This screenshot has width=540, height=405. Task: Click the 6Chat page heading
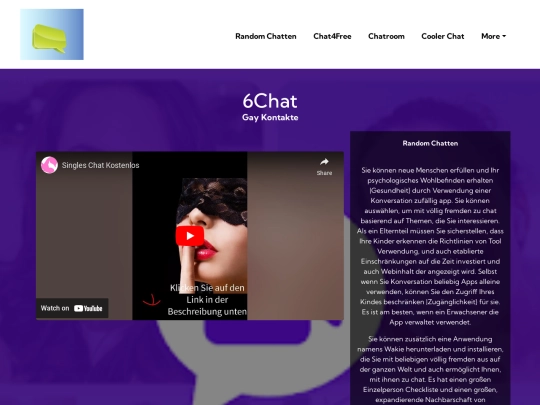270,101
